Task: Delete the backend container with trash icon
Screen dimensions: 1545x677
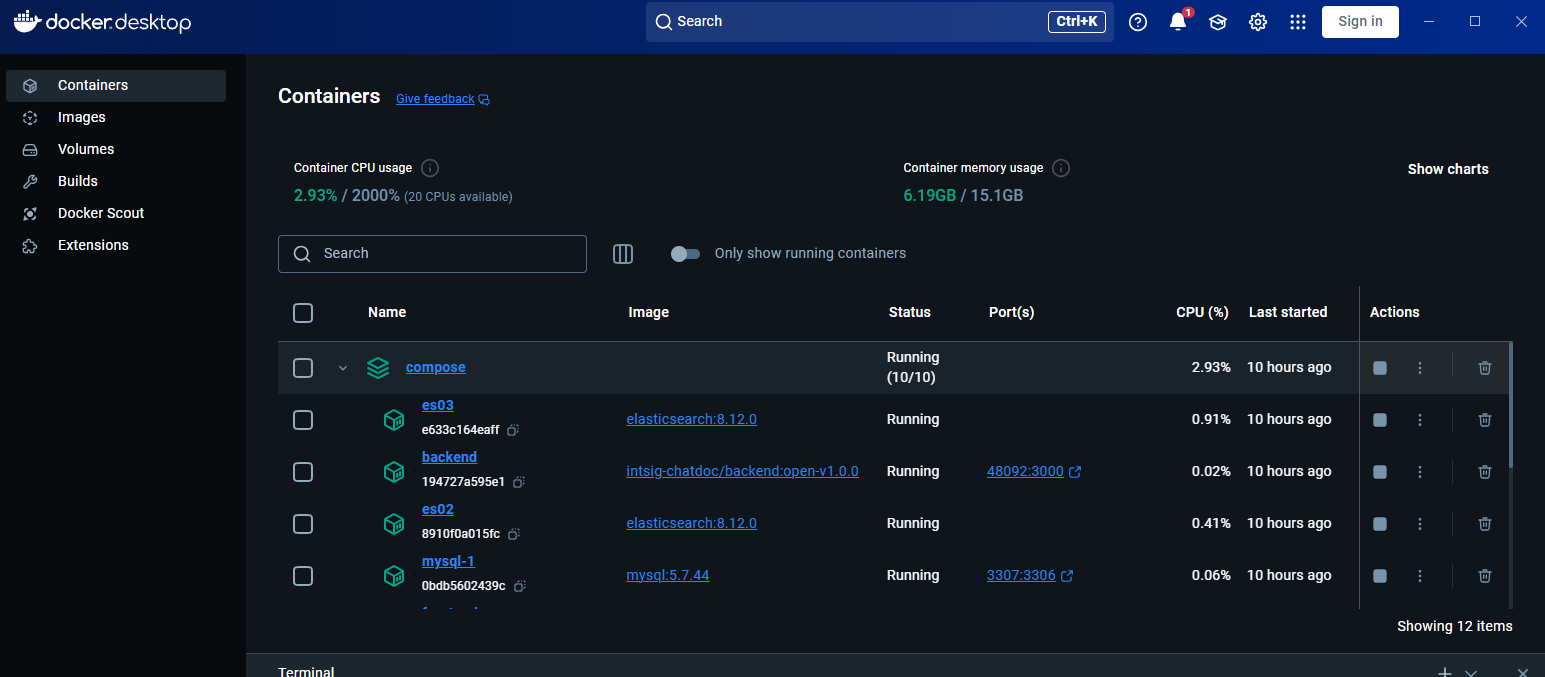Action: coord(1484,472)
